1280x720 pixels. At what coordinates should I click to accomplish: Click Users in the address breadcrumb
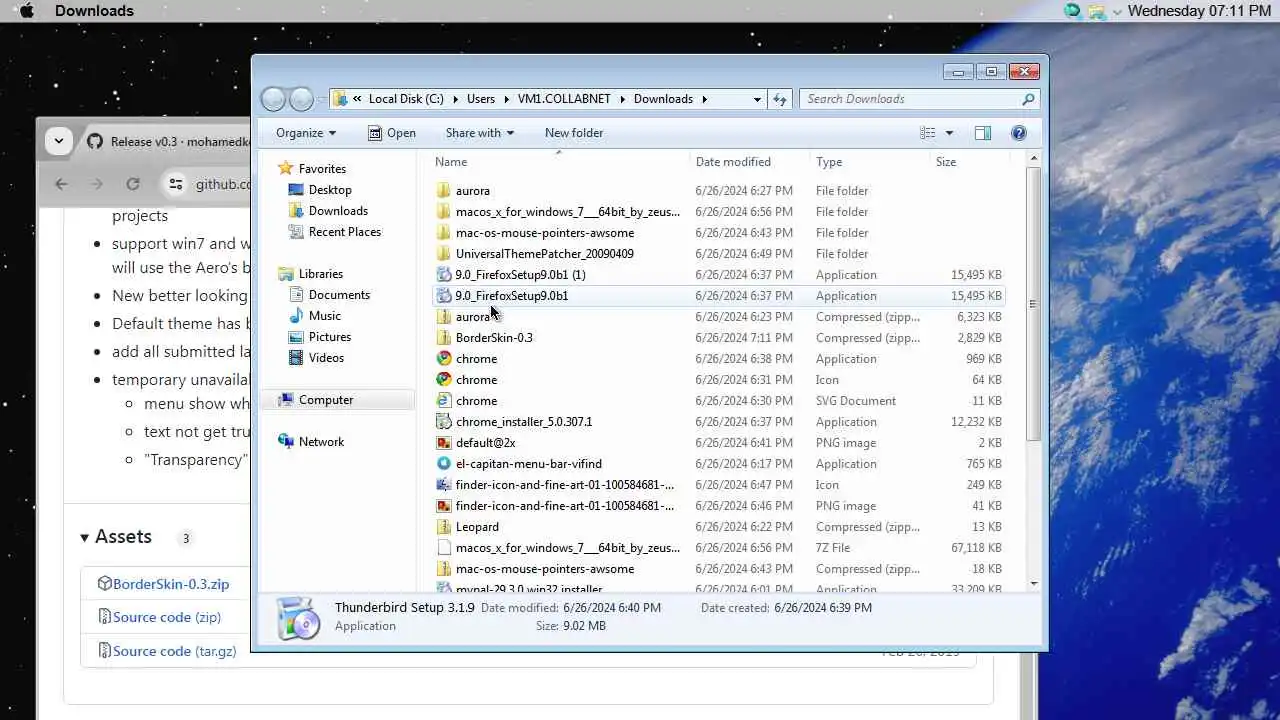click(481, 99)
